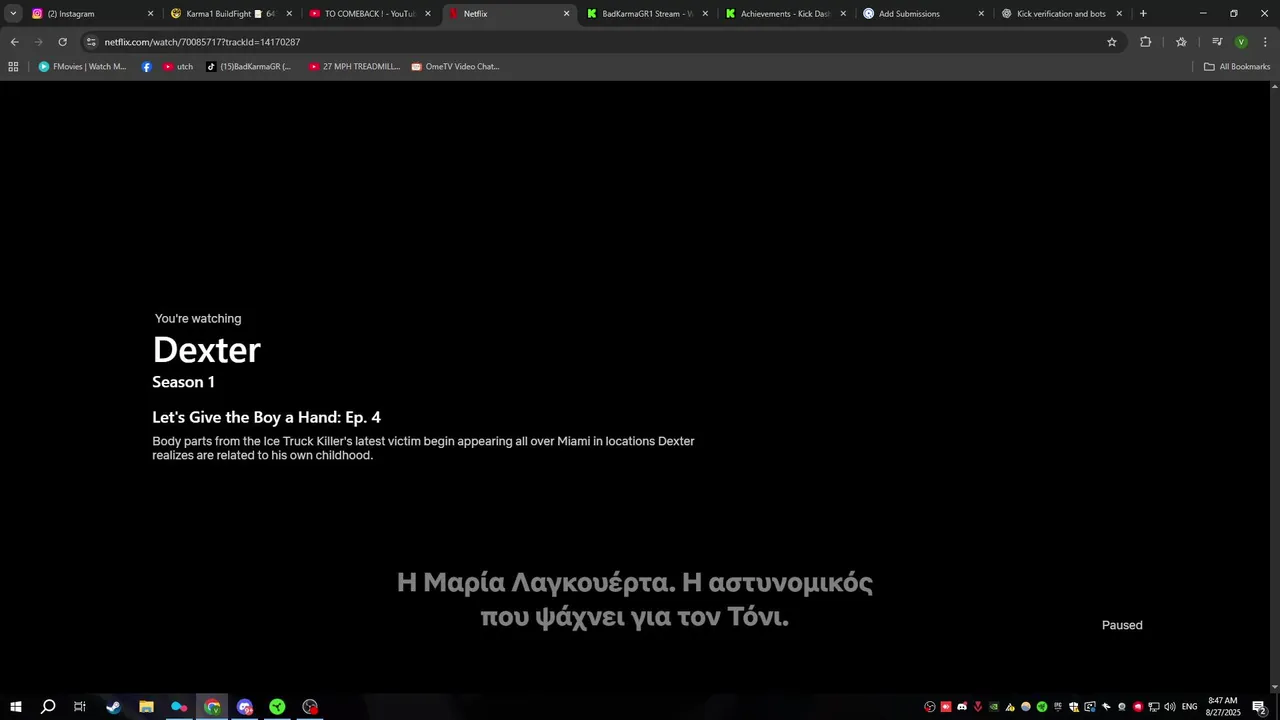Open the green Razer tray icon

point(1042,707)
